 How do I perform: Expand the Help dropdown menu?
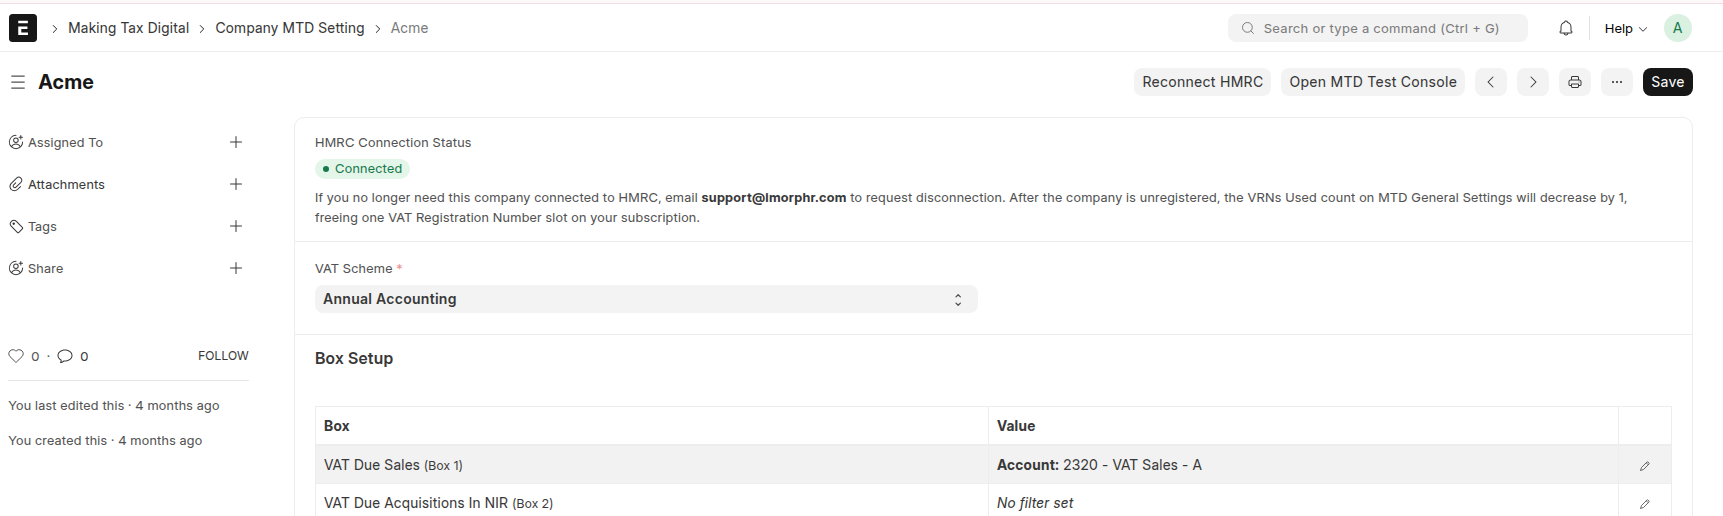click(x=1625, y=28)
